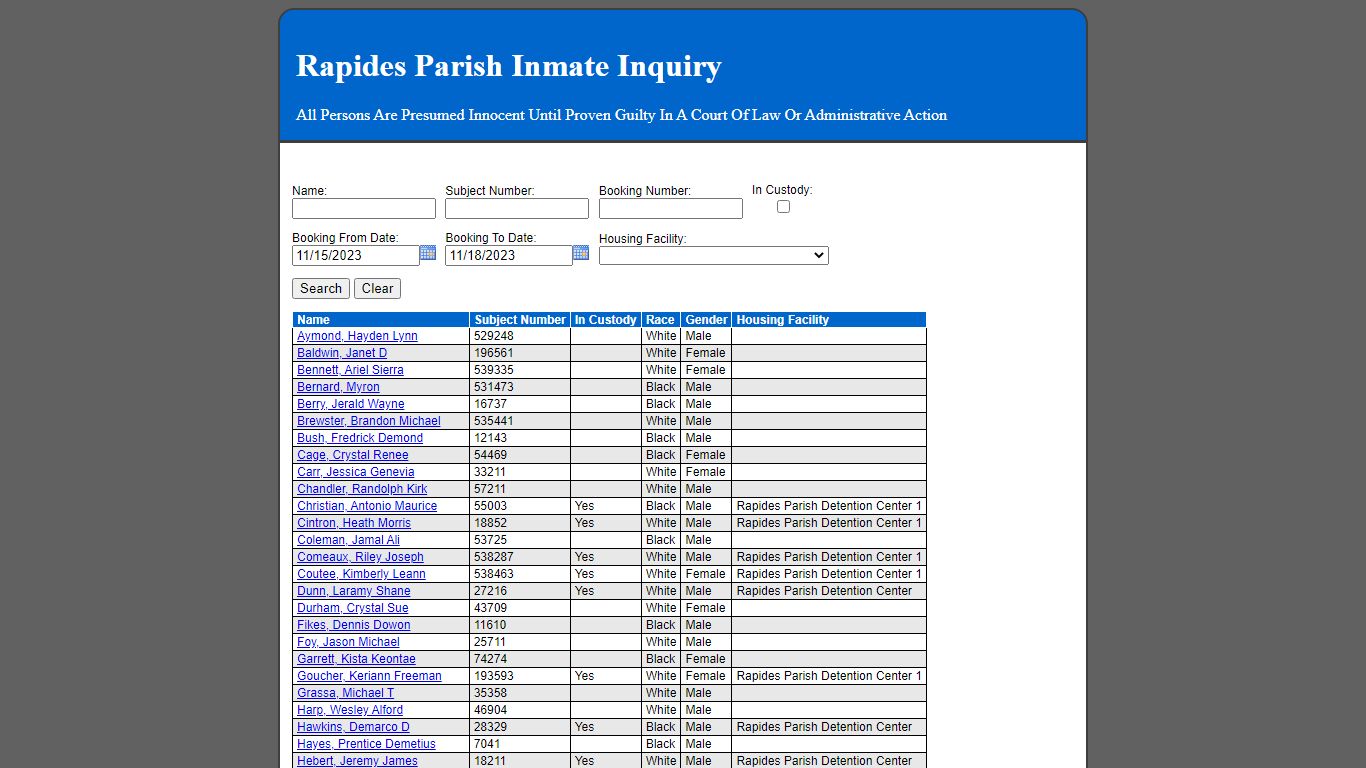The width and height of the screenshot is (1366, 768).
Task: Click the Housing Facility column header
Action: click(x=829, y=320)
